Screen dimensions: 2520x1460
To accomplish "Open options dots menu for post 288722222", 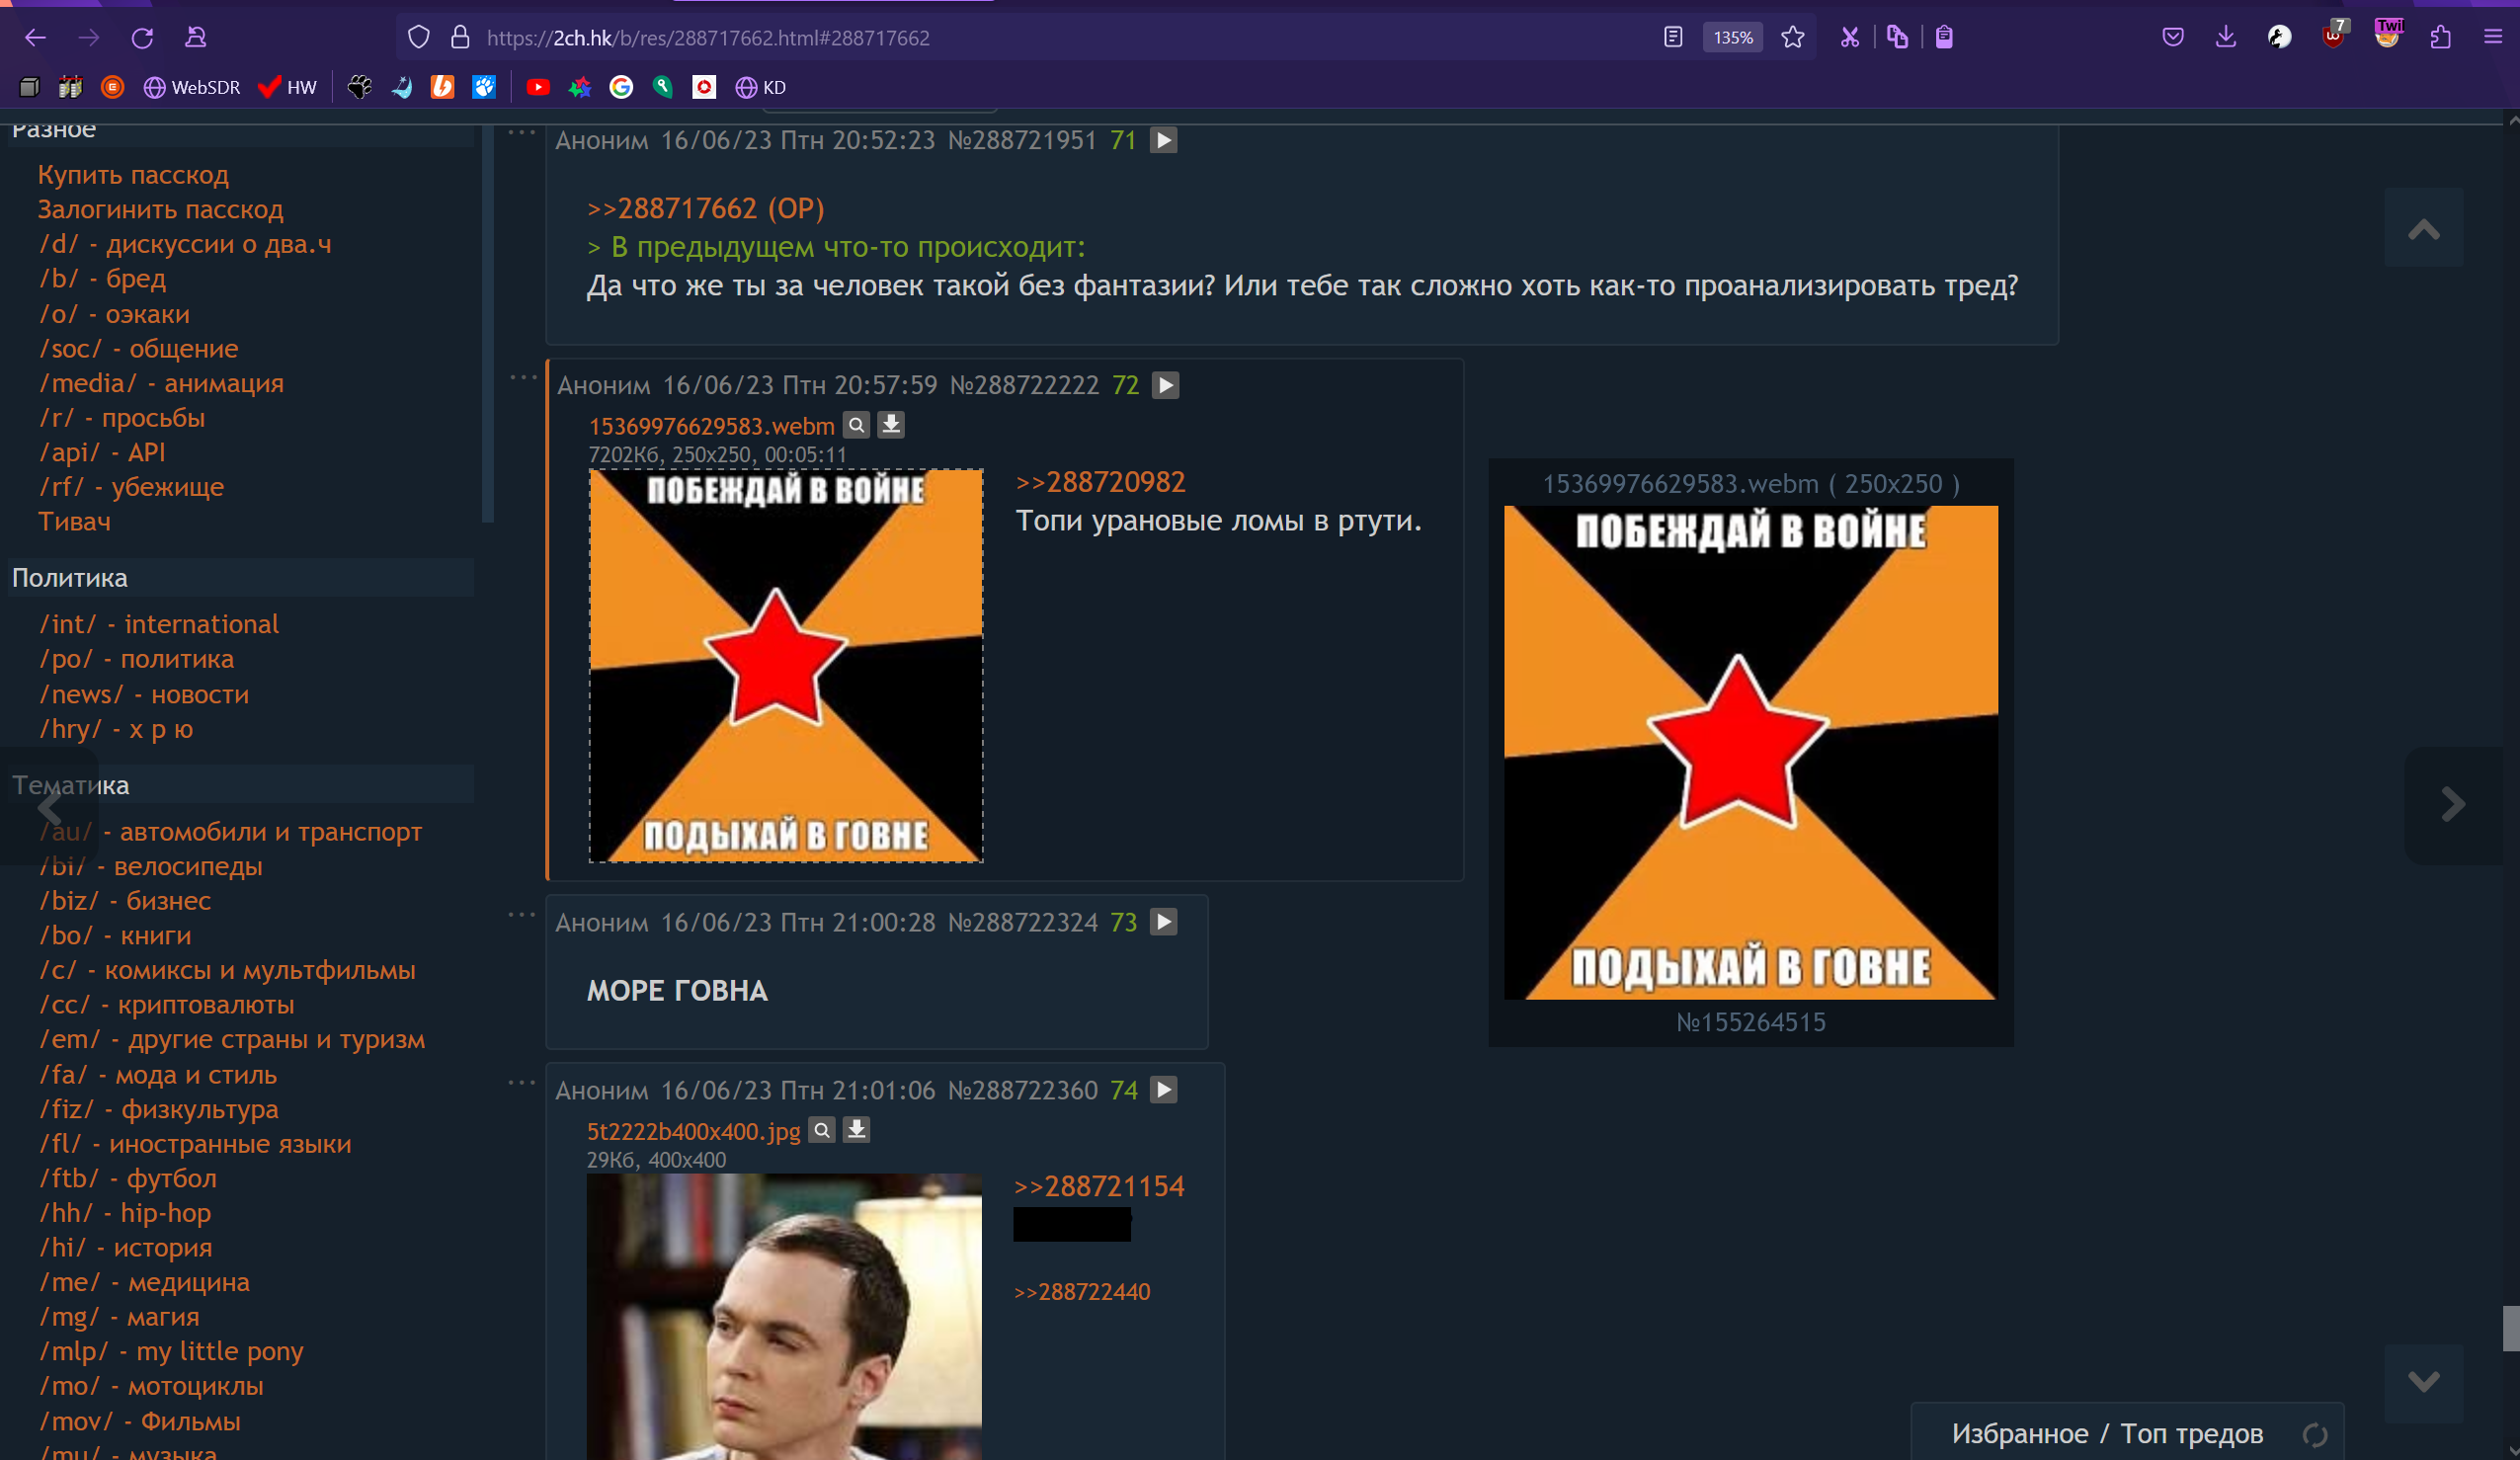I will (x=523, y=378).
